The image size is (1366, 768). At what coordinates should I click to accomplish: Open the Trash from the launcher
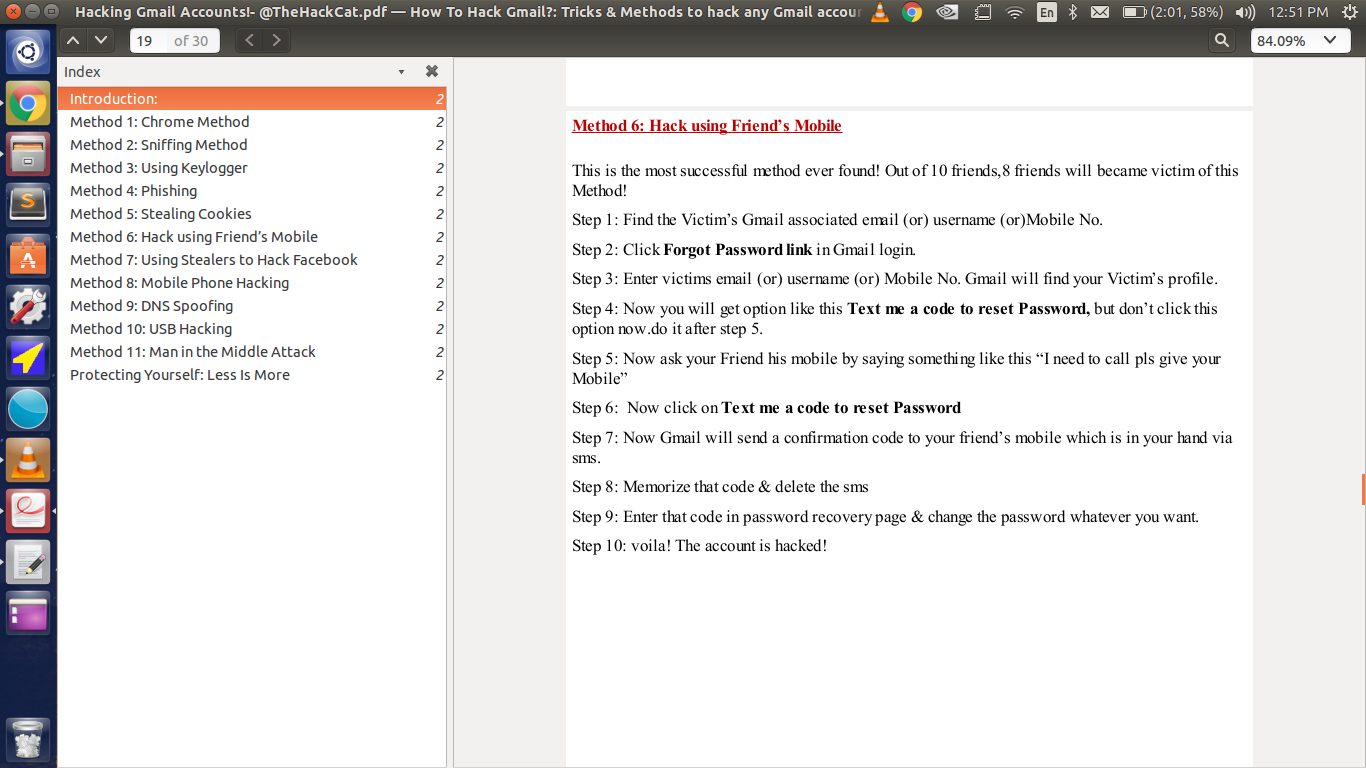[x=28, y=739]
